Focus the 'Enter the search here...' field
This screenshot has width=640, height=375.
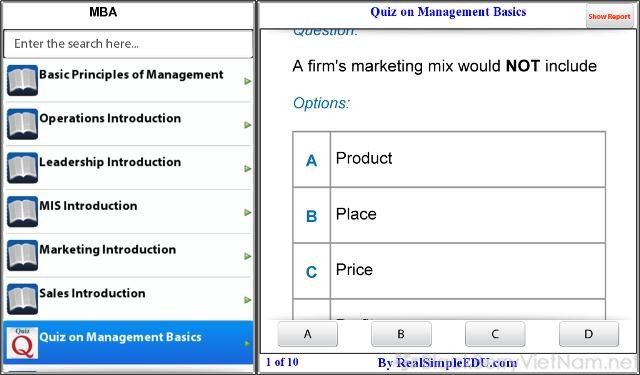pos(128,44)
